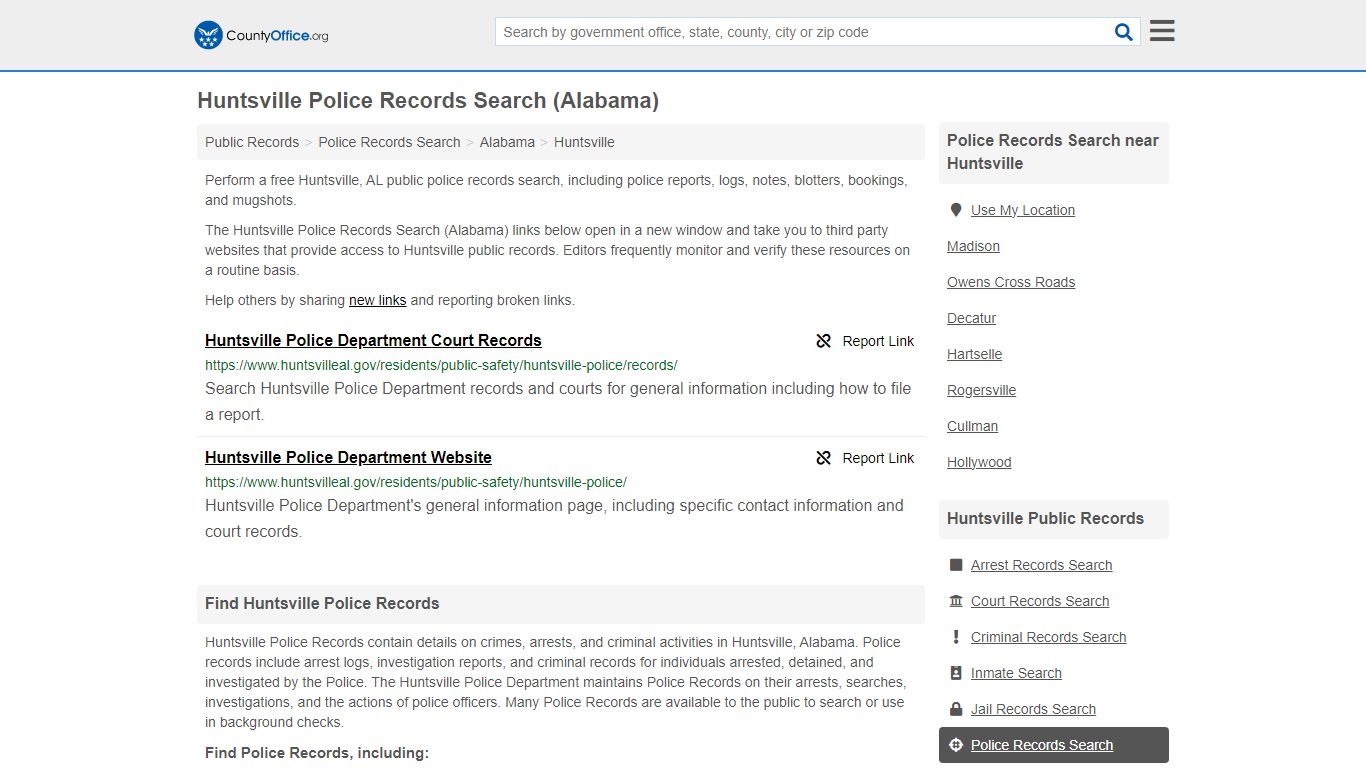Report Link for Police Department Court Records
Image resolution: width=1366 pixels, height=768 pixels.
(865, 341)
